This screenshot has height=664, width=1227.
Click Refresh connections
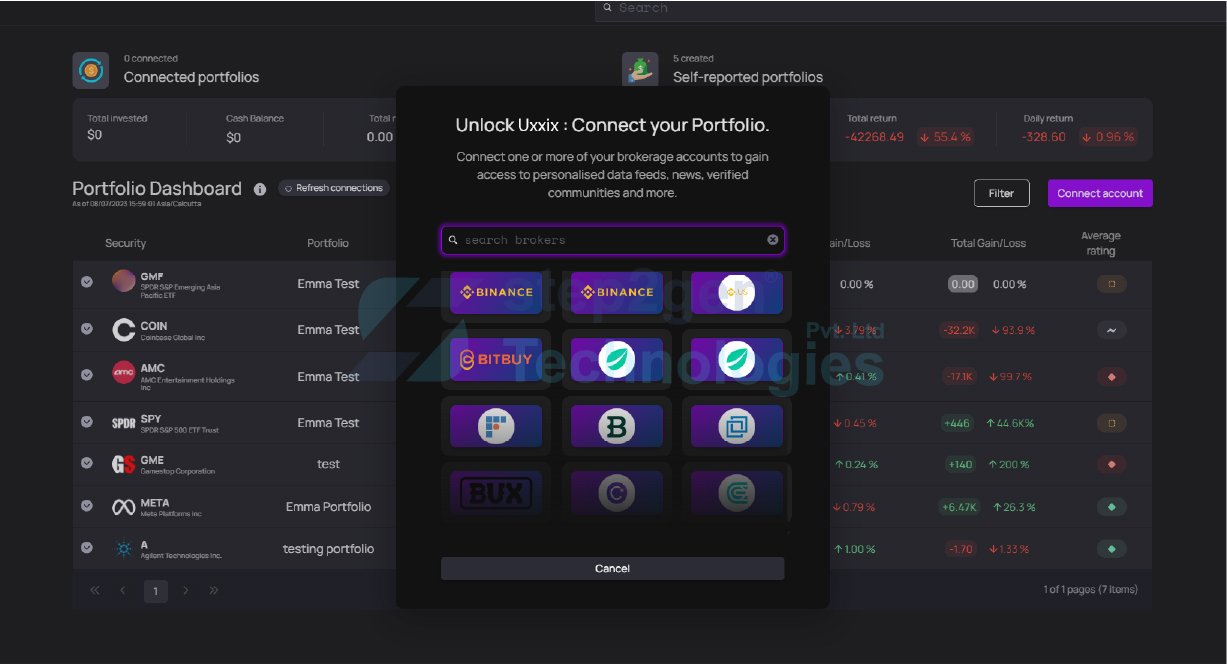point(334,188)
